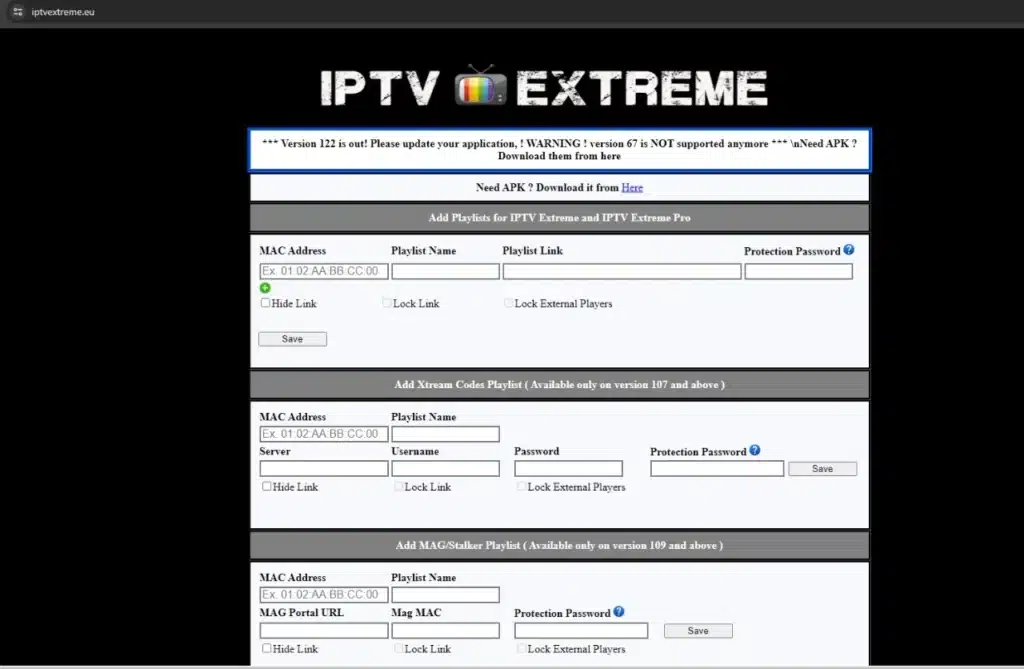This screenshot has height=669, width=1024.
Task: Enable Hide Link checkbox in Add Playlists section
Action: point(266,303)
